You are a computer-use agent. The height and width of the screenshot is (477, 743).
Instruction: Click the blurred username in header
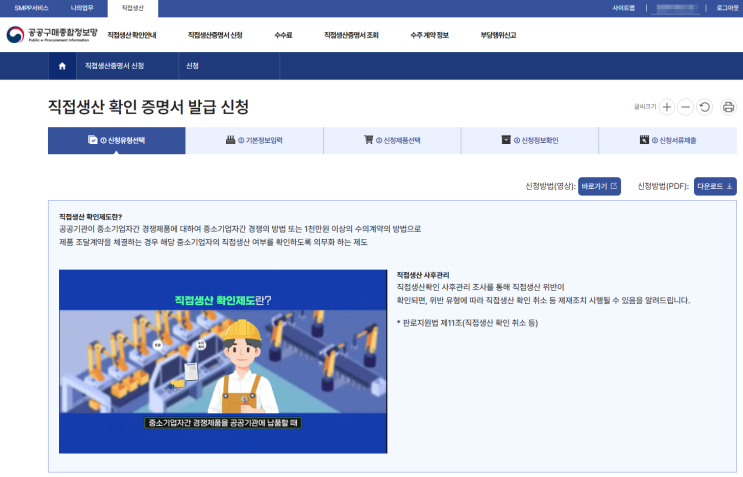676,8
